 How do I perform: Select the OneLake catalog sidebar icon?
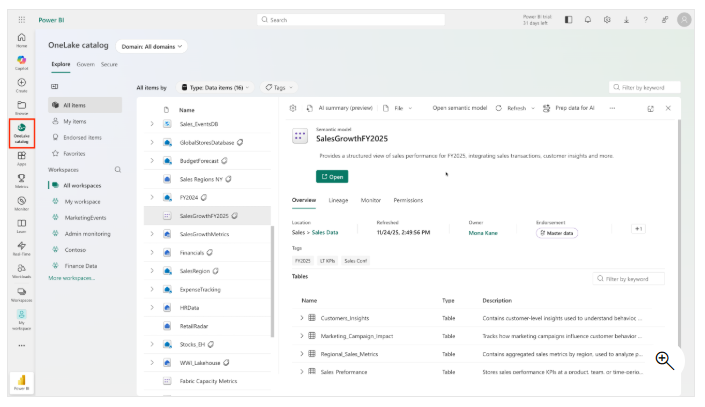click(22, 133)
